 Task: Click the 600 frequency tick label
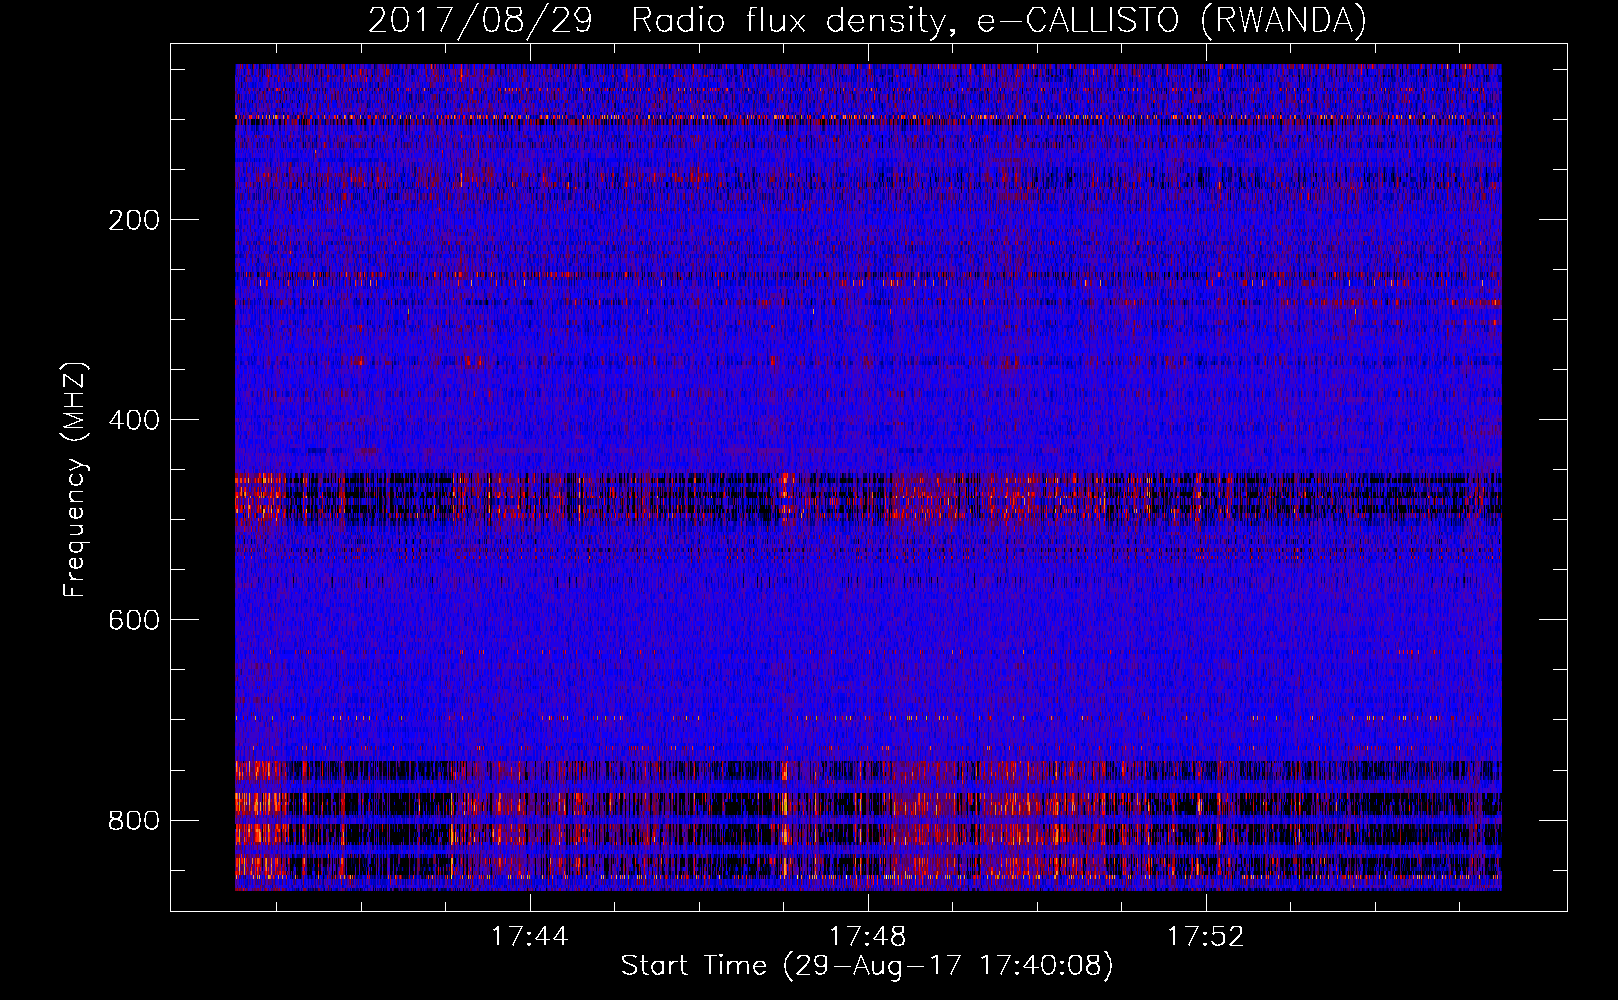click(134, 620)
